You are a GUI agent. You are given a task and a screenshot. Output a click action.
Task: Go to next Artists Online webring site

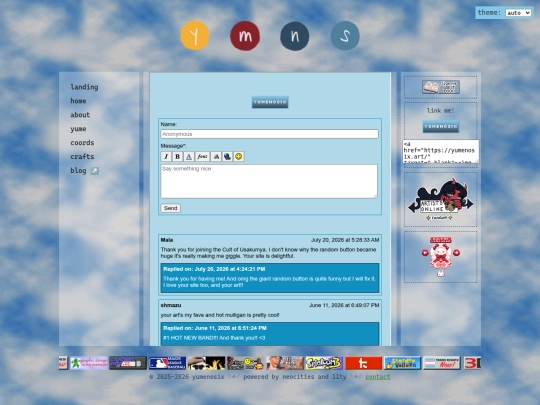468,204
